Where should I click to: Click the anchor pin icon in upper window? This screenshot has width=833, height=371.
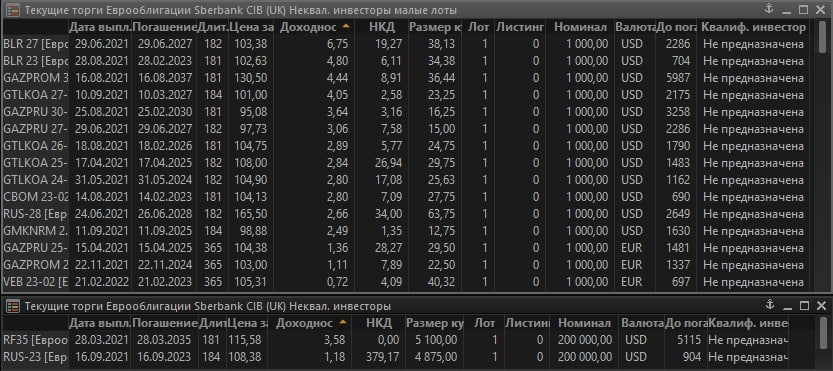[768, 9]
